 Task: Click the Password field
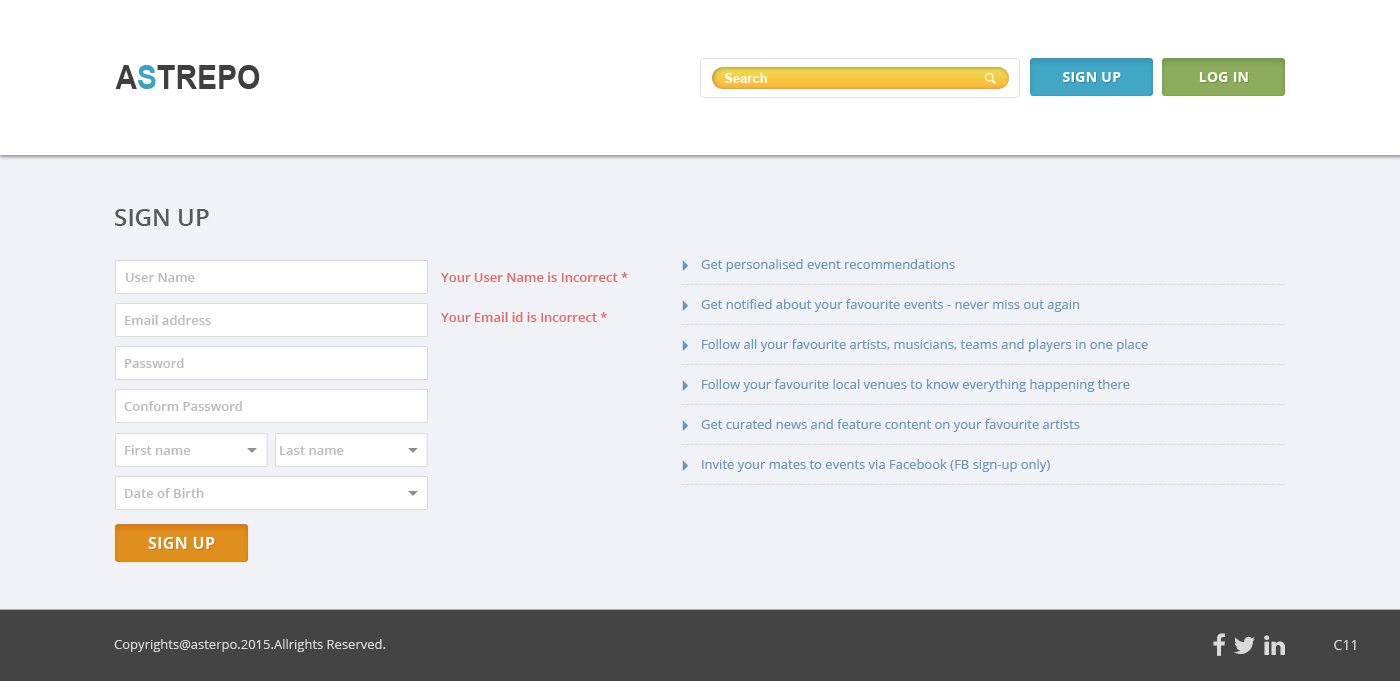click(x=271, y=363)
